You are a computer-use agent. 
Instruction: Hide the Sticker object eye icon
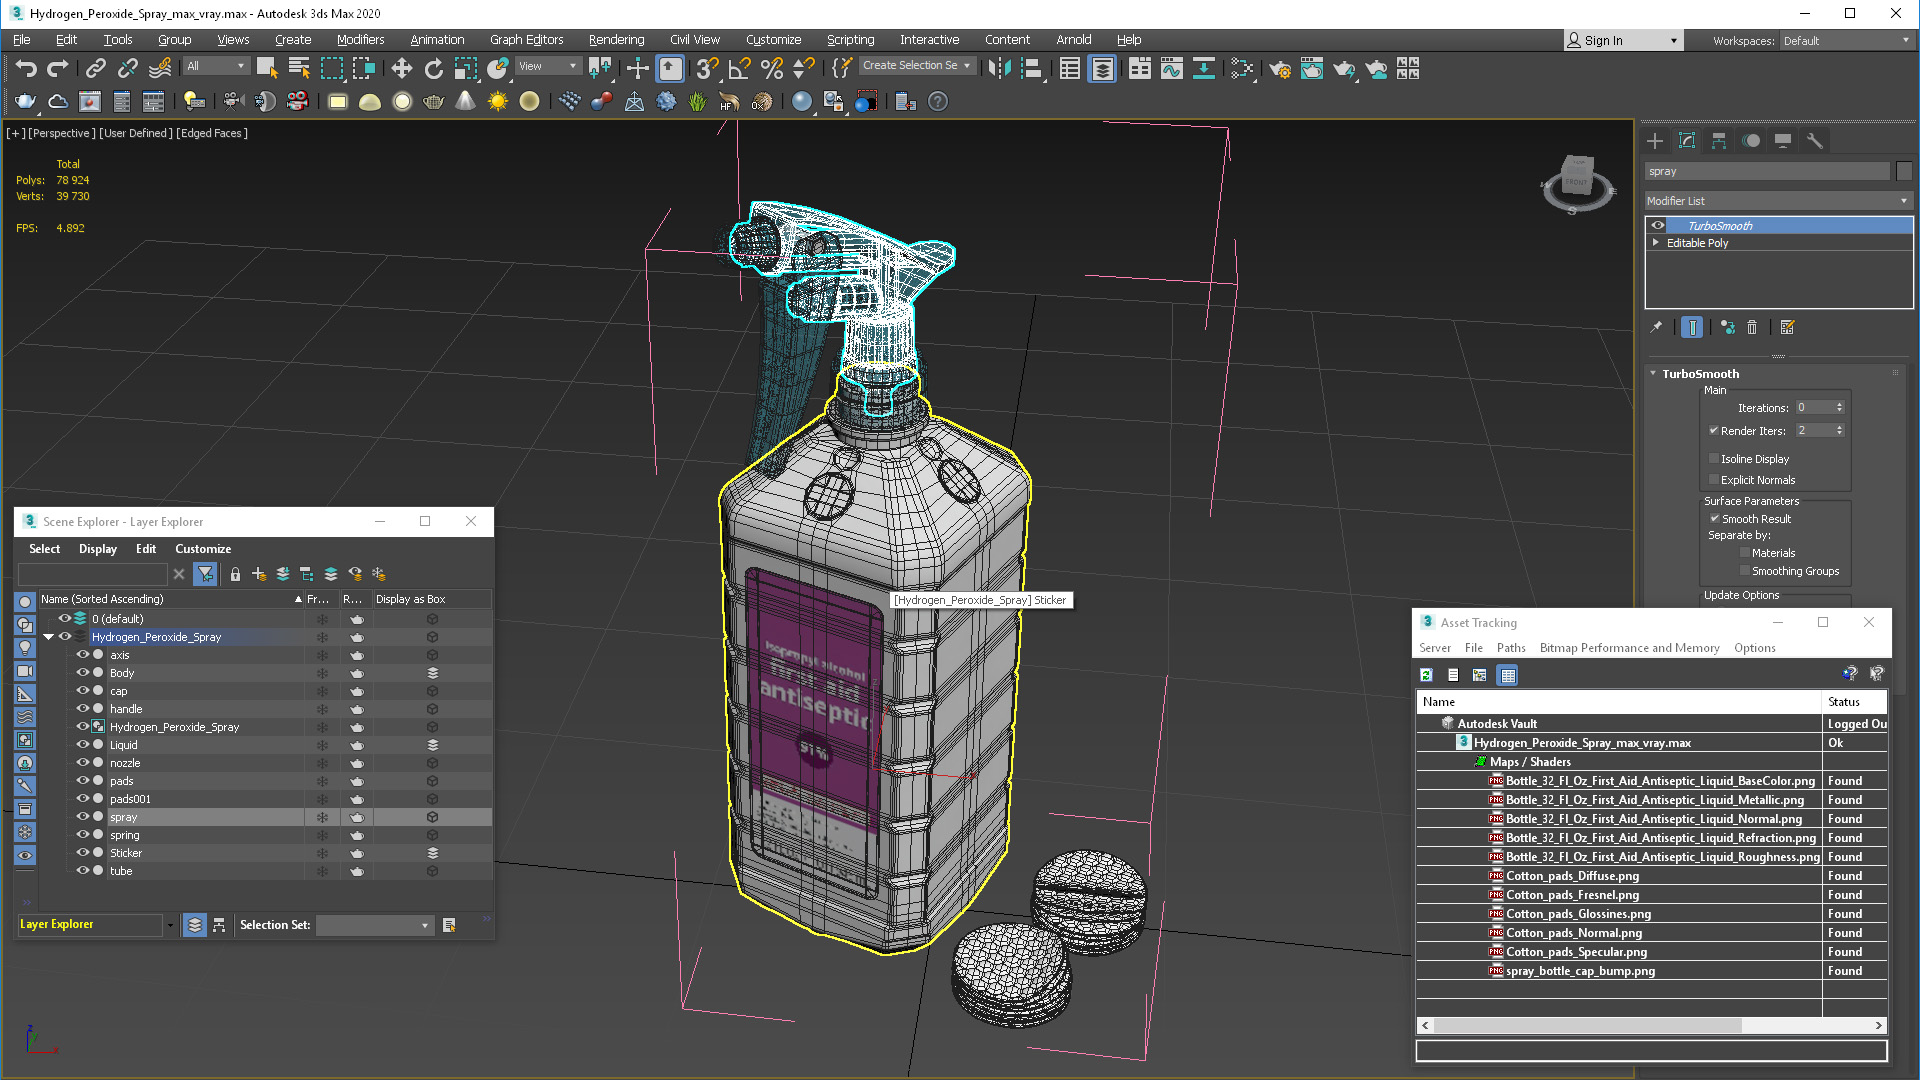(x=83, y=853)
